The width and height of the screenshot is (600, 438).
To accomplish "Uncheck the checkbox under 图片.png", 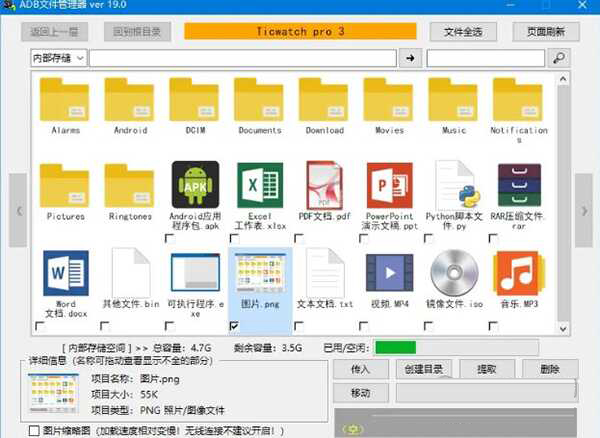I will click(234, 325).
